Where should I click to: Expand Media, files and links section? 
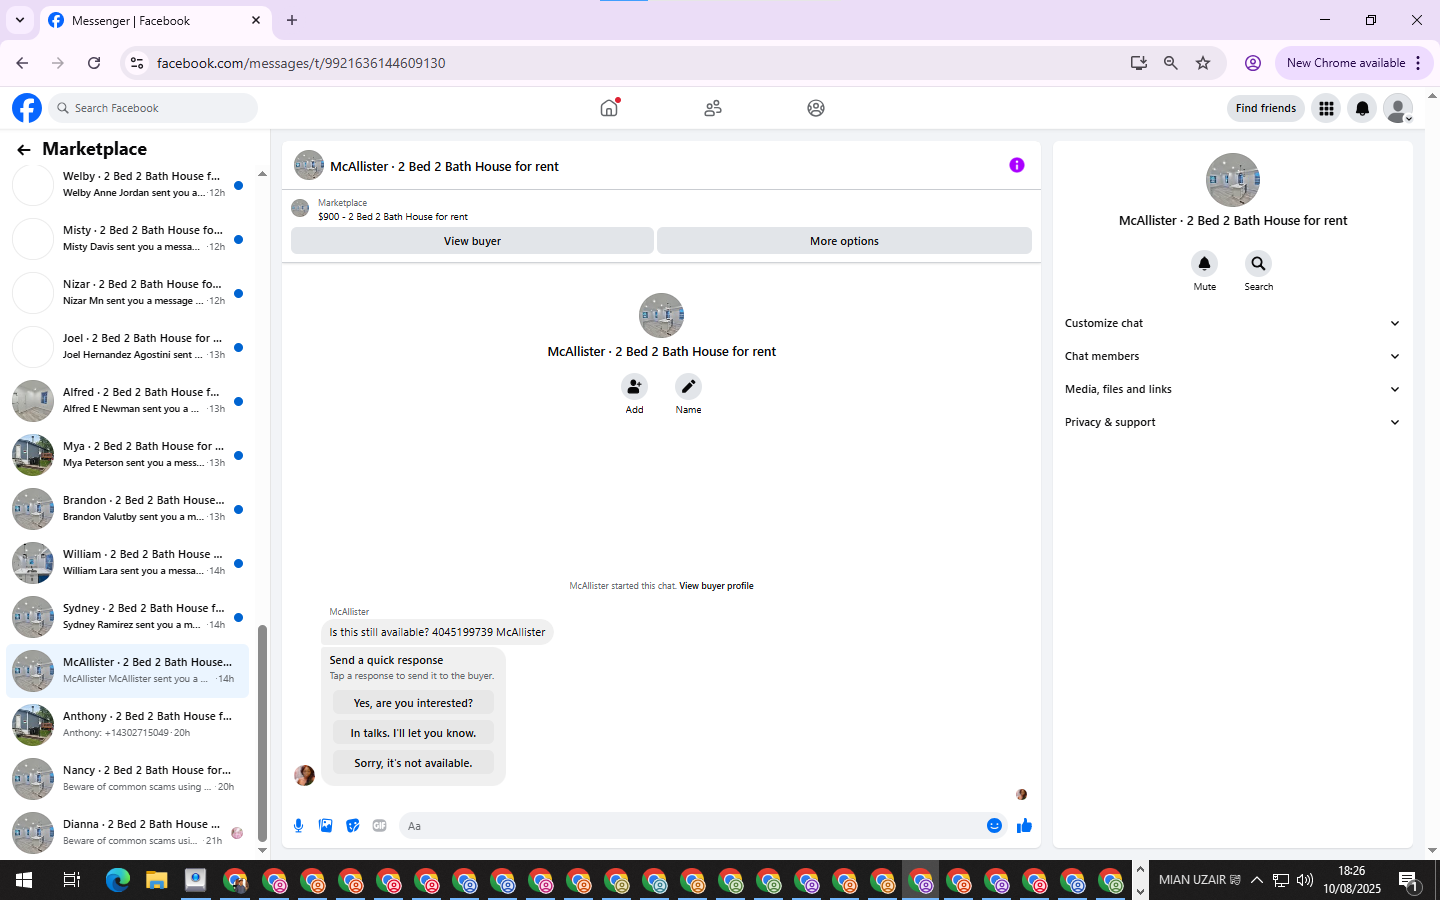(1232, 389)
